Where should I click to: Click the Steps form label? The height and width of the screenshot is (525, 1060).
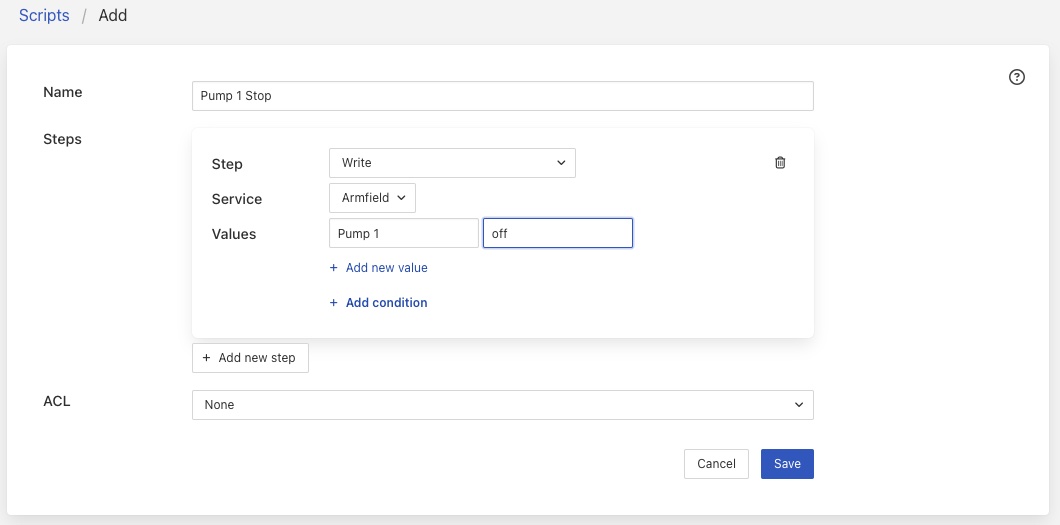click(x=63, y=139)
